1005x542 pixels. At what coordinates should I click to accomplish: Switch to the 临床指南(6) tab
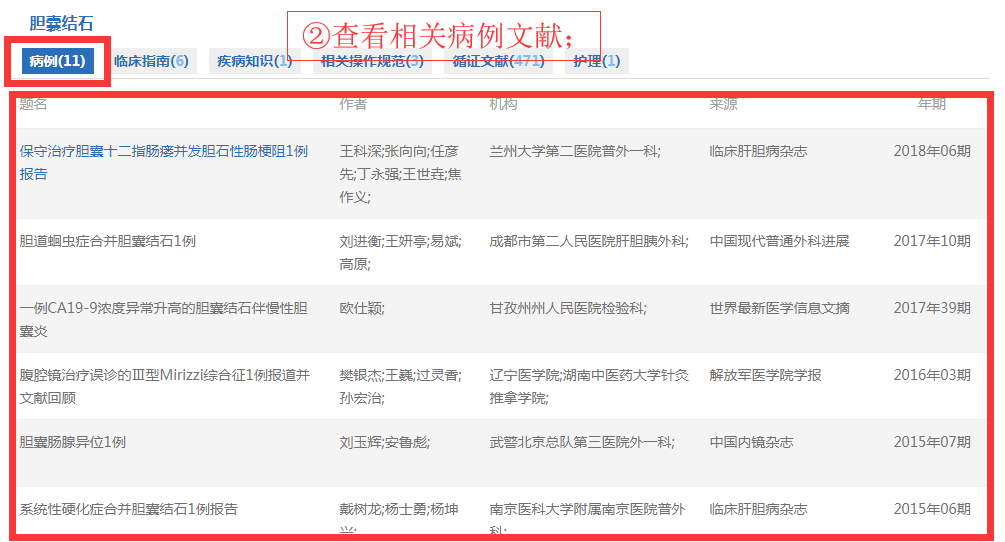(151, 61)
